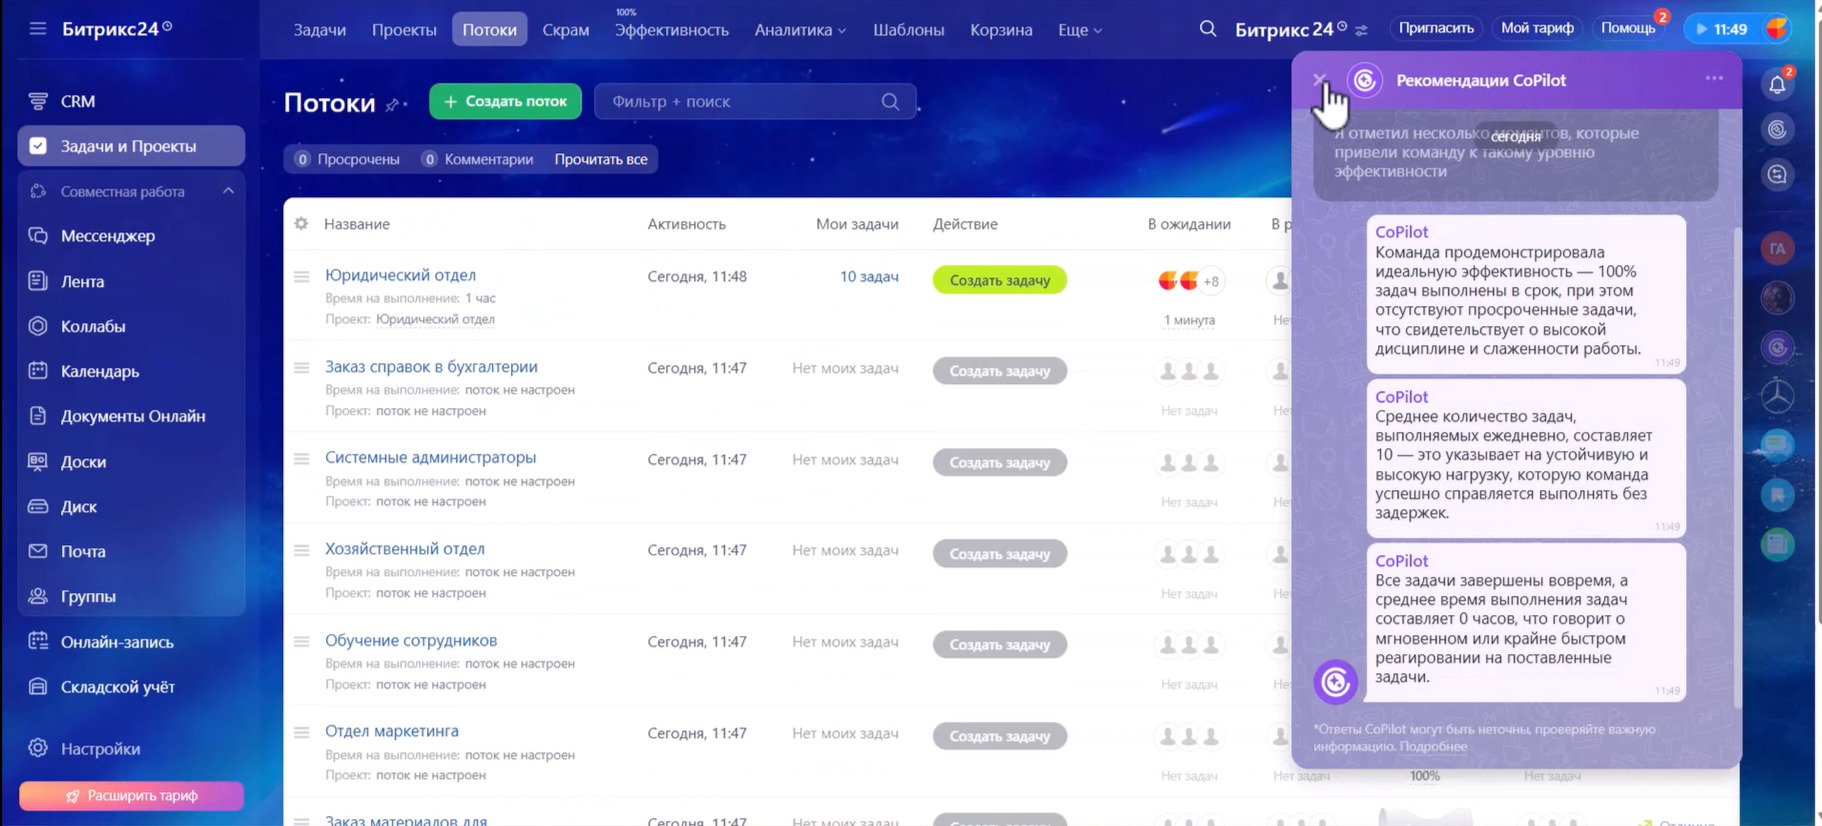The image size is (1822, 826).
Task: Open the 10 задач link
Action: (x=869, y=276)
